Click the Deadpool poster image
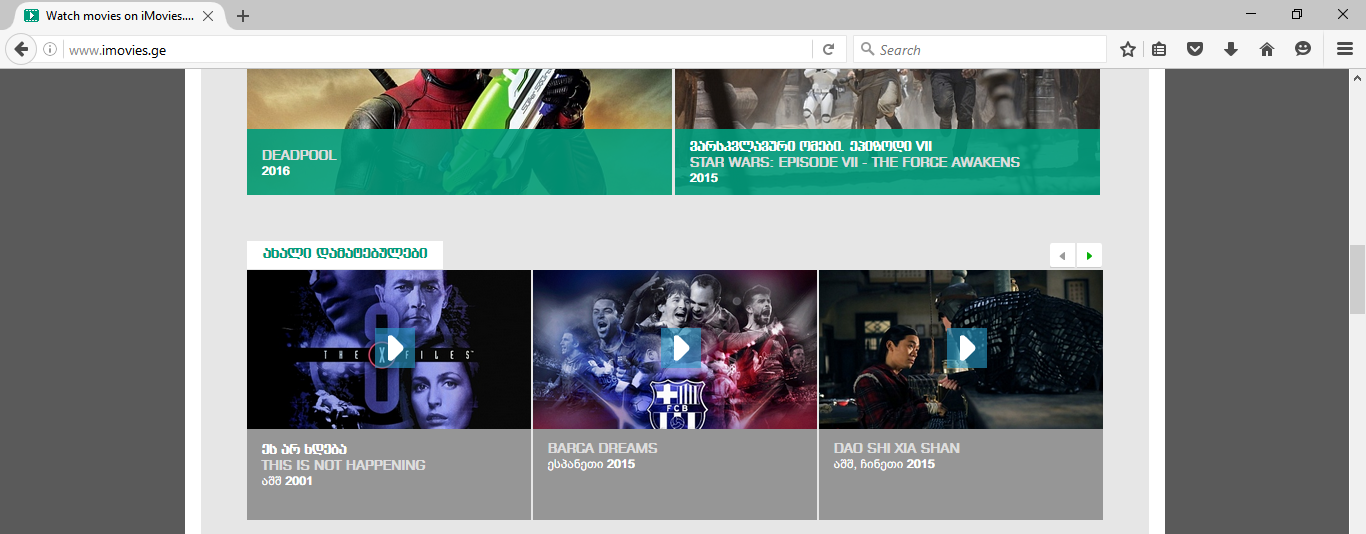1366x534 pixels. coord(459,99)
